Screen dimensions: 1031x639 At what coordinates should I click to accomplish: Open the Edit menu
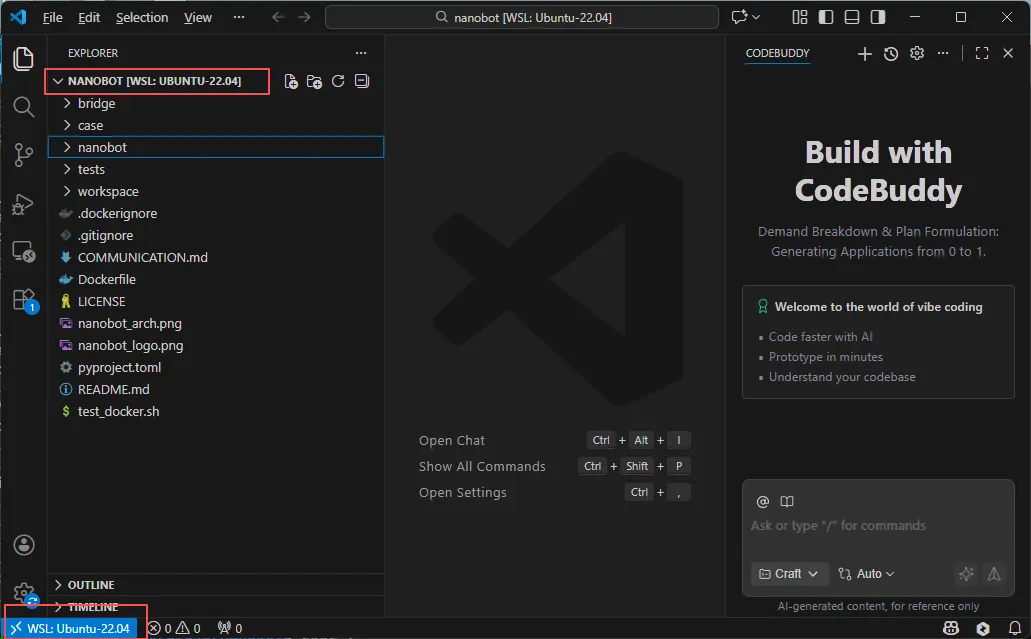(89, 17)
